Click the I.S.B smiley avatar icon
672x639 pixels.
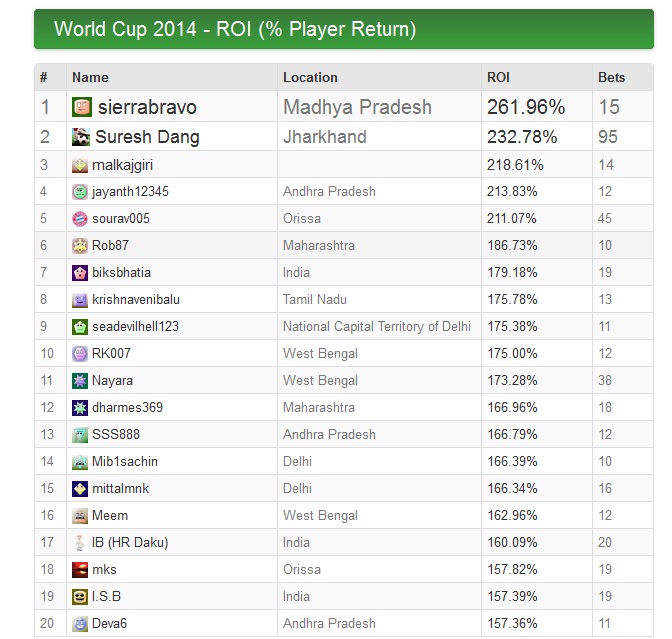pyautogui.click(x=80, y=597)
